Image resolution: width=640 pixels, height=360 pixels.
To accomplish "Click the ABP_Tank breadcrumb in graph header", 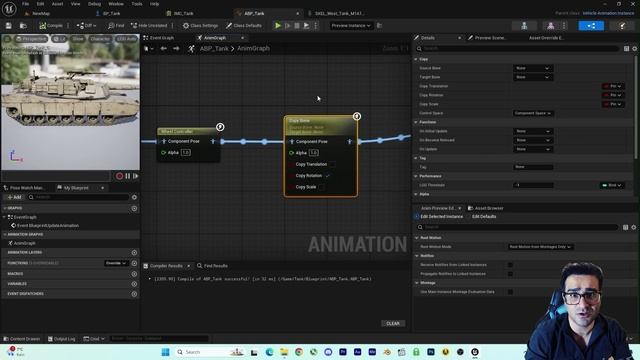I will pyautogui.click(x=214, y=49).
